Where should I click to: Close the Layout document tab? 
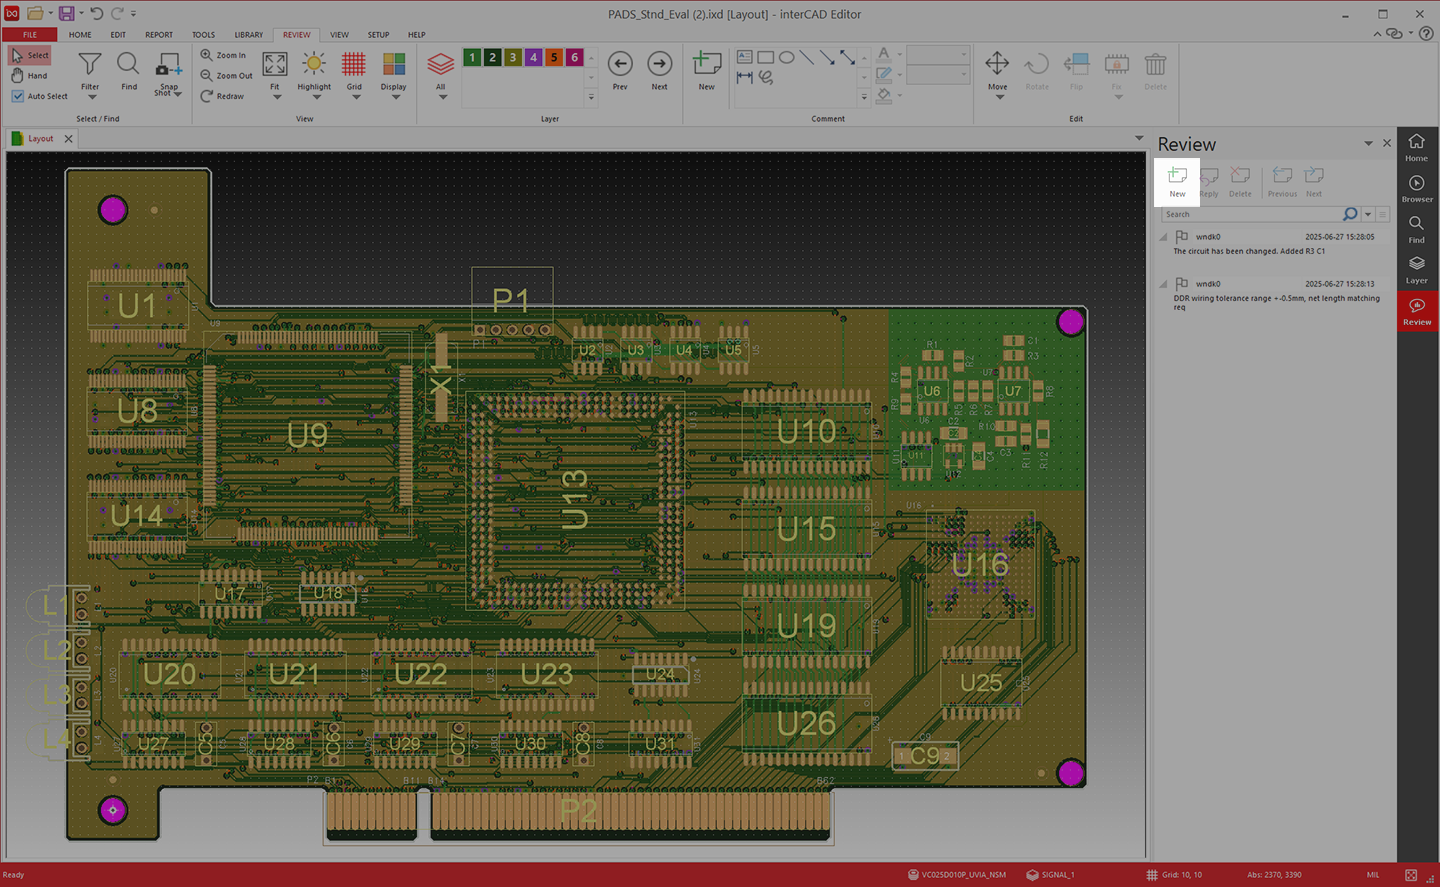[68, 139]
